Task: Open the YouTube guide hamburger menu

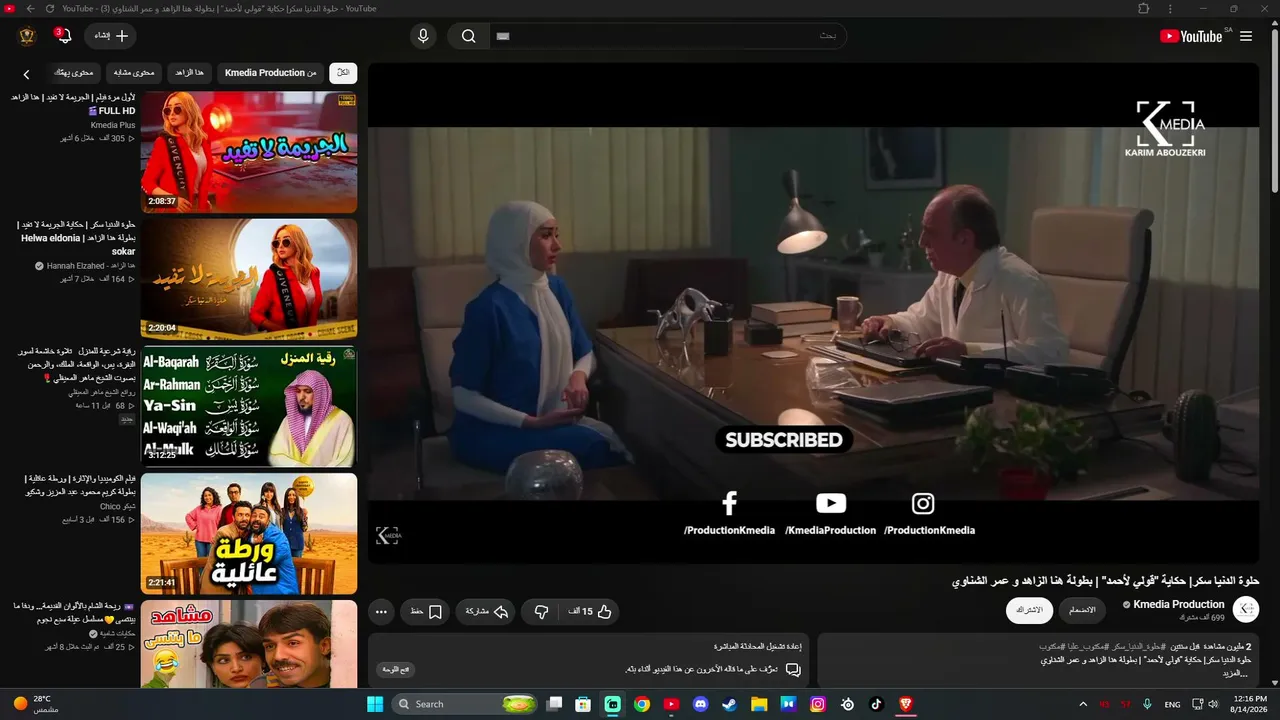Action: pyautogui.click(x=1246, y=36)
